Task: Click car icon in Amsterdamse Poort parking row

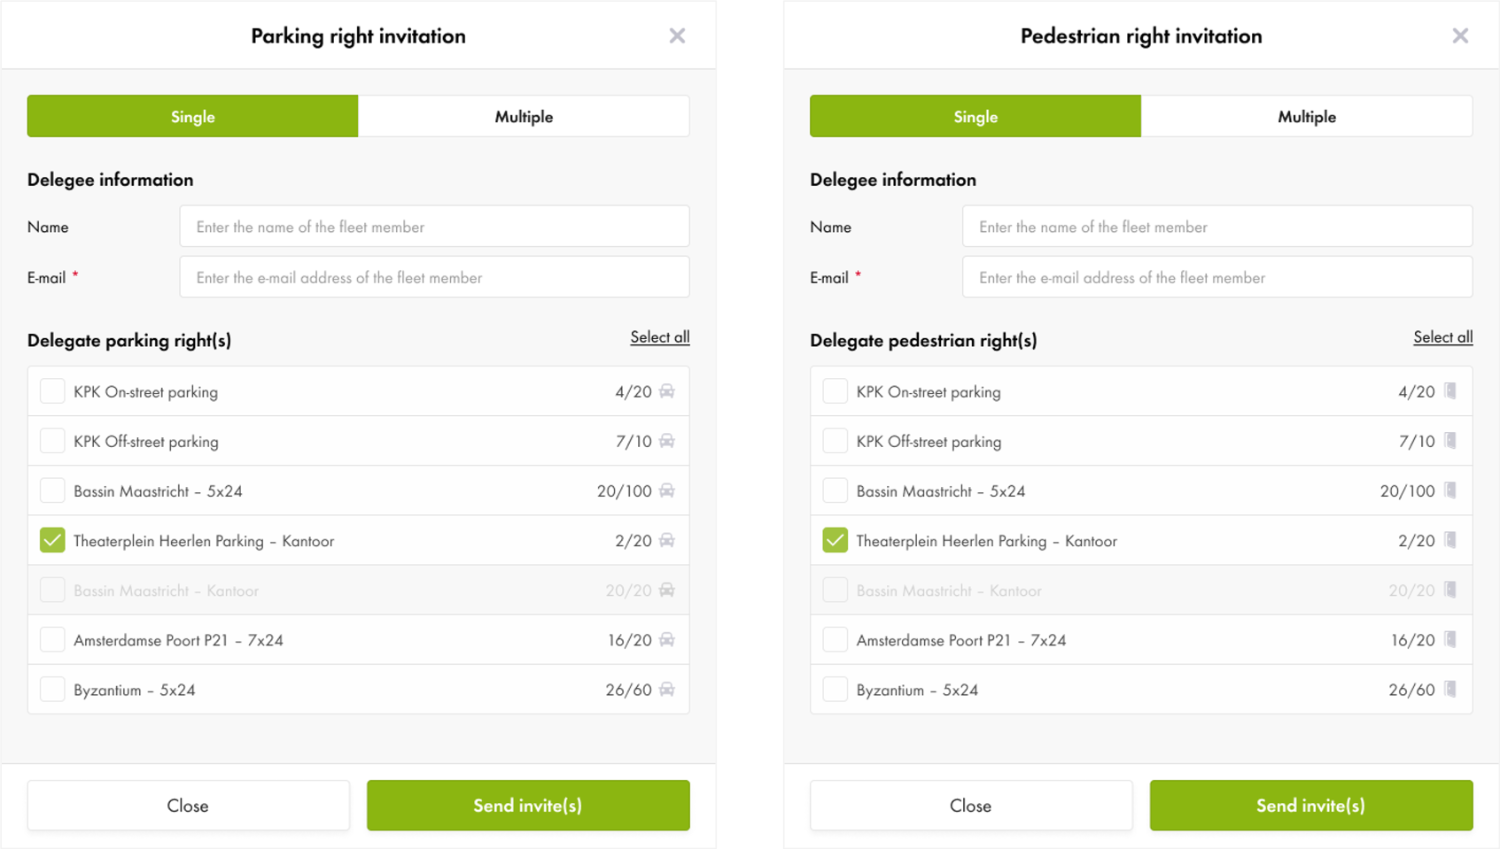Action: pos(667,639)
